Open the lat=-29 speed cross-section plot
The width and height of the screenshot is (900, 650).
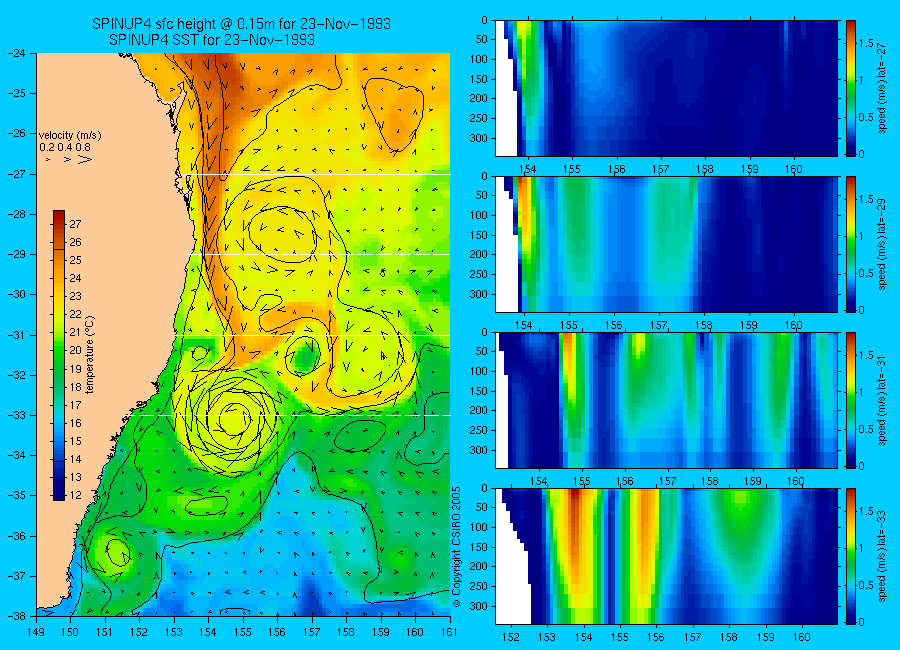(666, 244)
